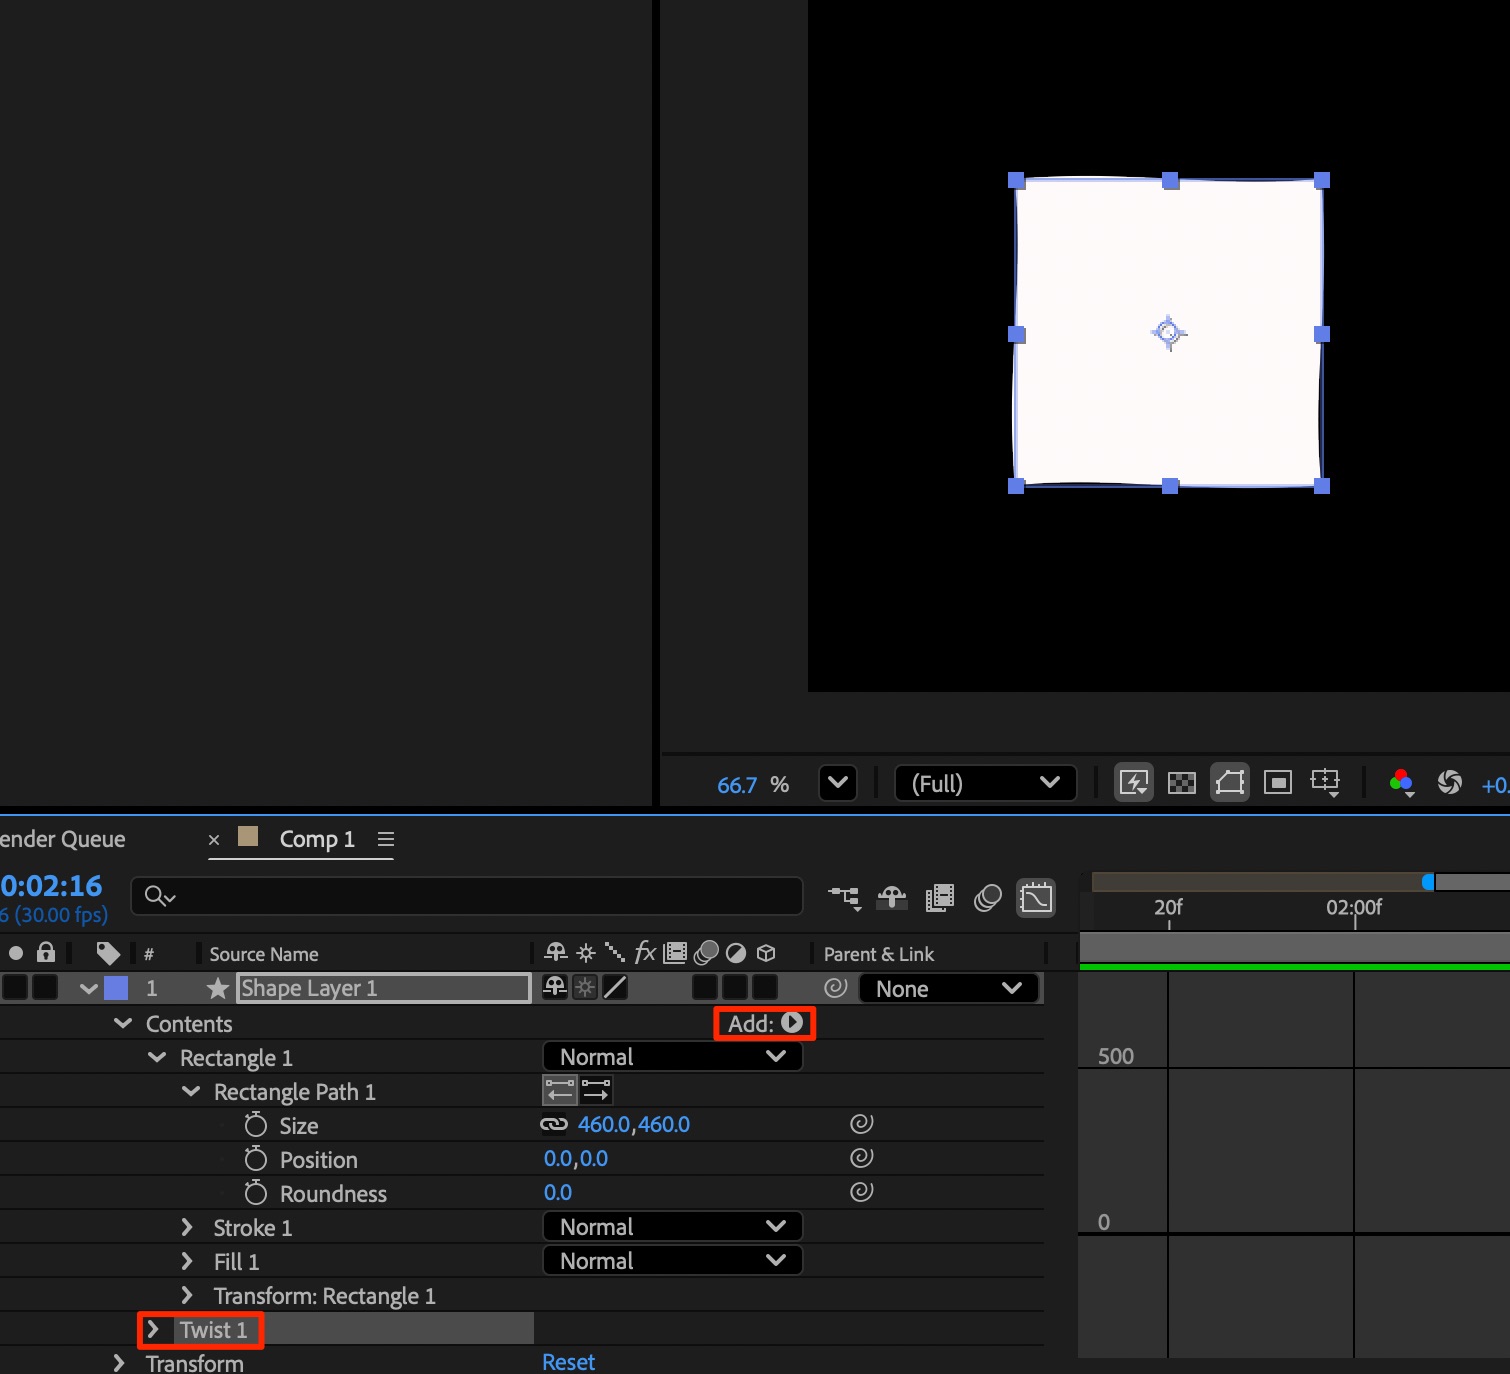Expand the Twist 1 property group
This screenshot has width=1510, height=1374.
point(153,1330)
